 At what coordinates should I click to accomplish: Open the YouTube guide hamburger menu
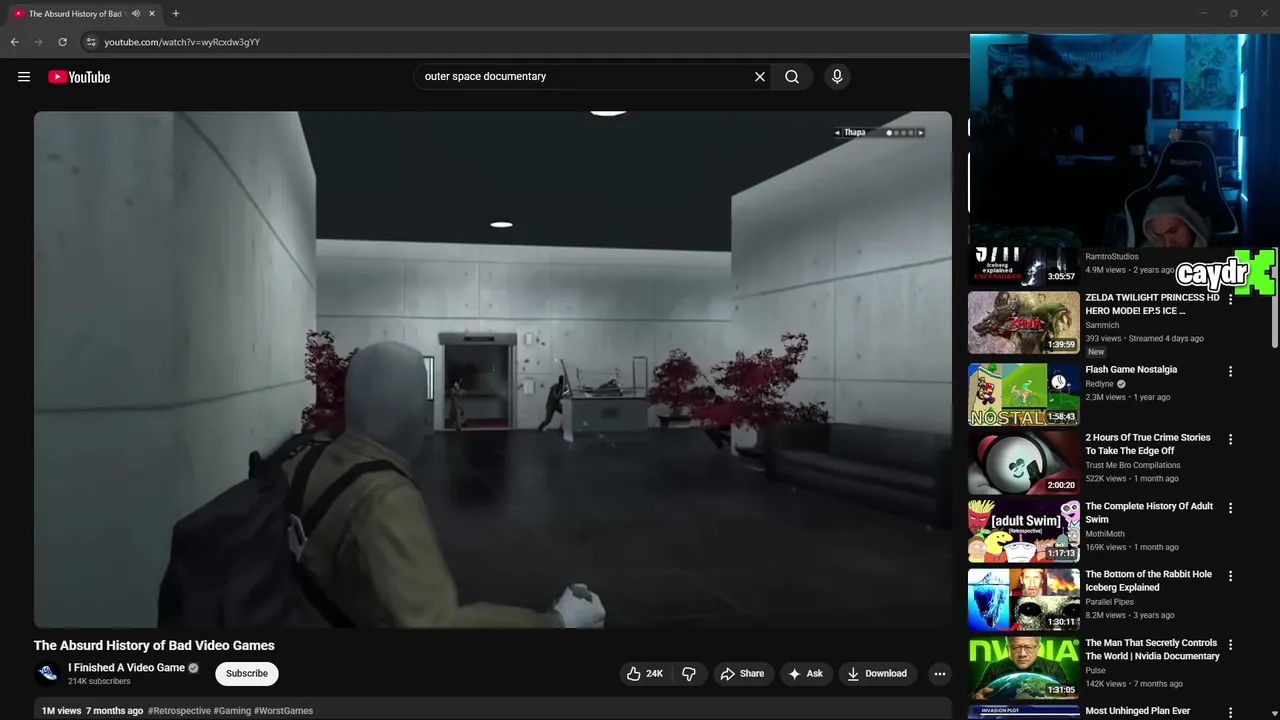tap(24, 77)
